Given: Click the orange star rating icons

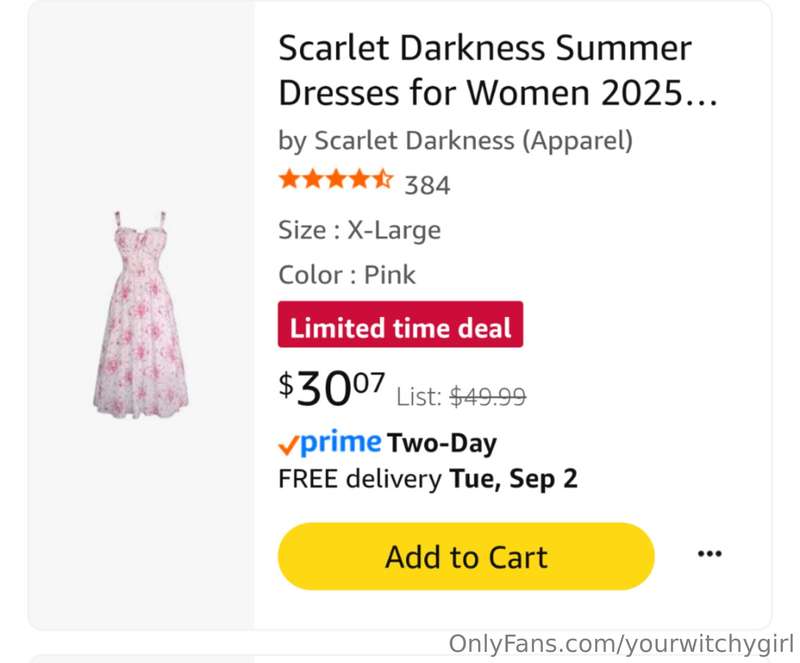Looking at the screenshot, I should (336, 180).
